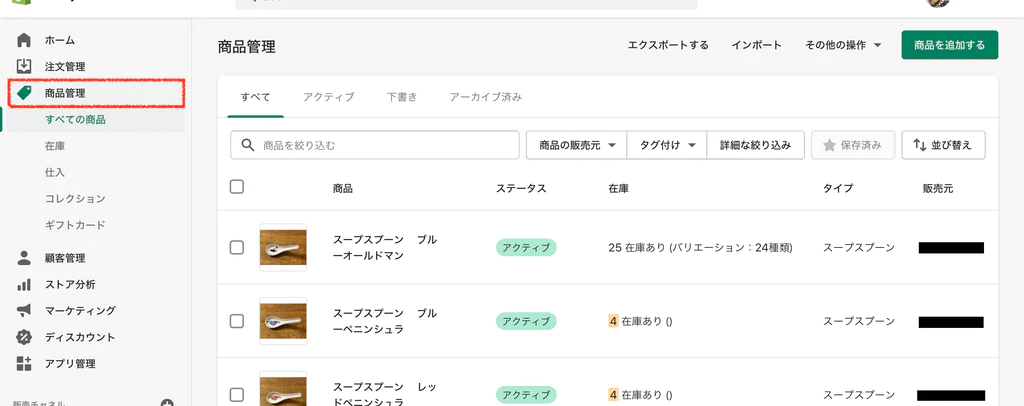Screen dimensions: 1024x406
Task: Click the 保存済み button
Action: [853, 145]
